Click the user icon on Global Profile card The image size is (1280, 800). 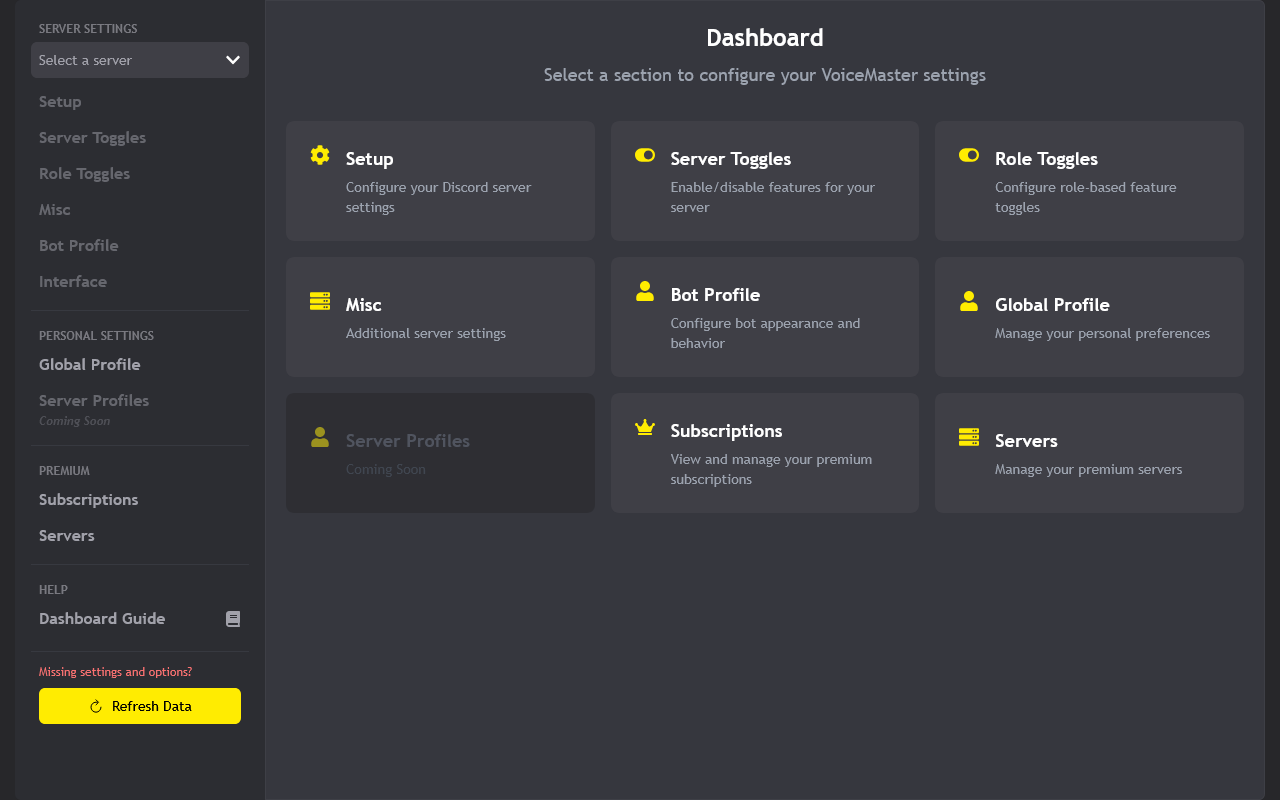point(967,300)
